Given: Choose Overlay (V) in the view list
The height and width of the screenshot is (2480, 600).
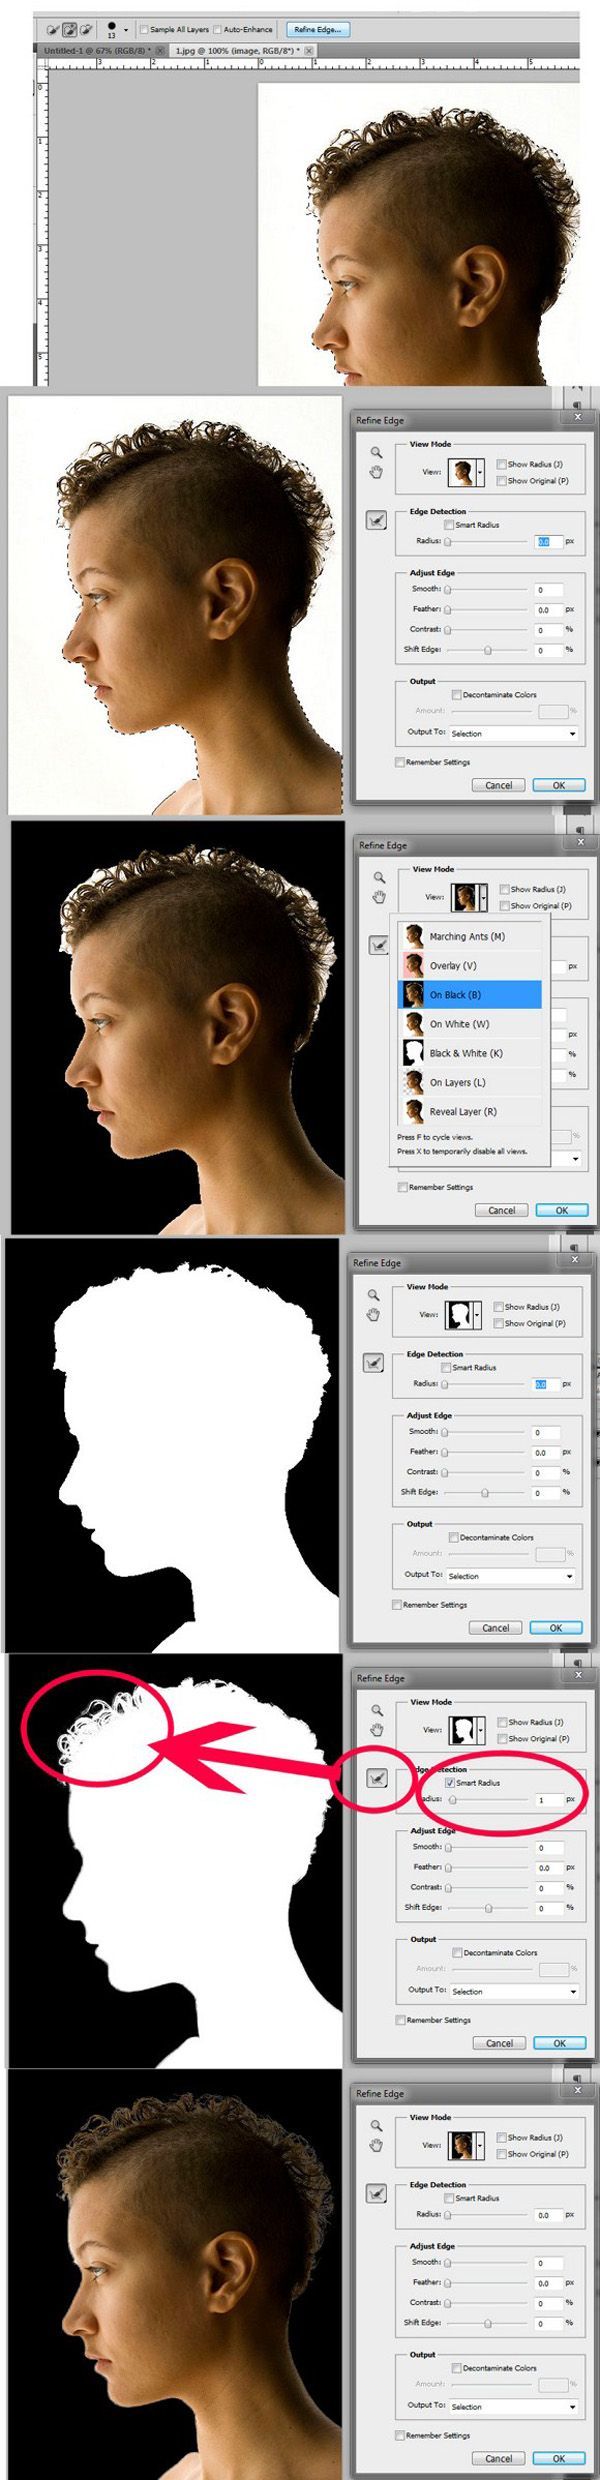Looking at the screenshot, I should tap(470, 965).
